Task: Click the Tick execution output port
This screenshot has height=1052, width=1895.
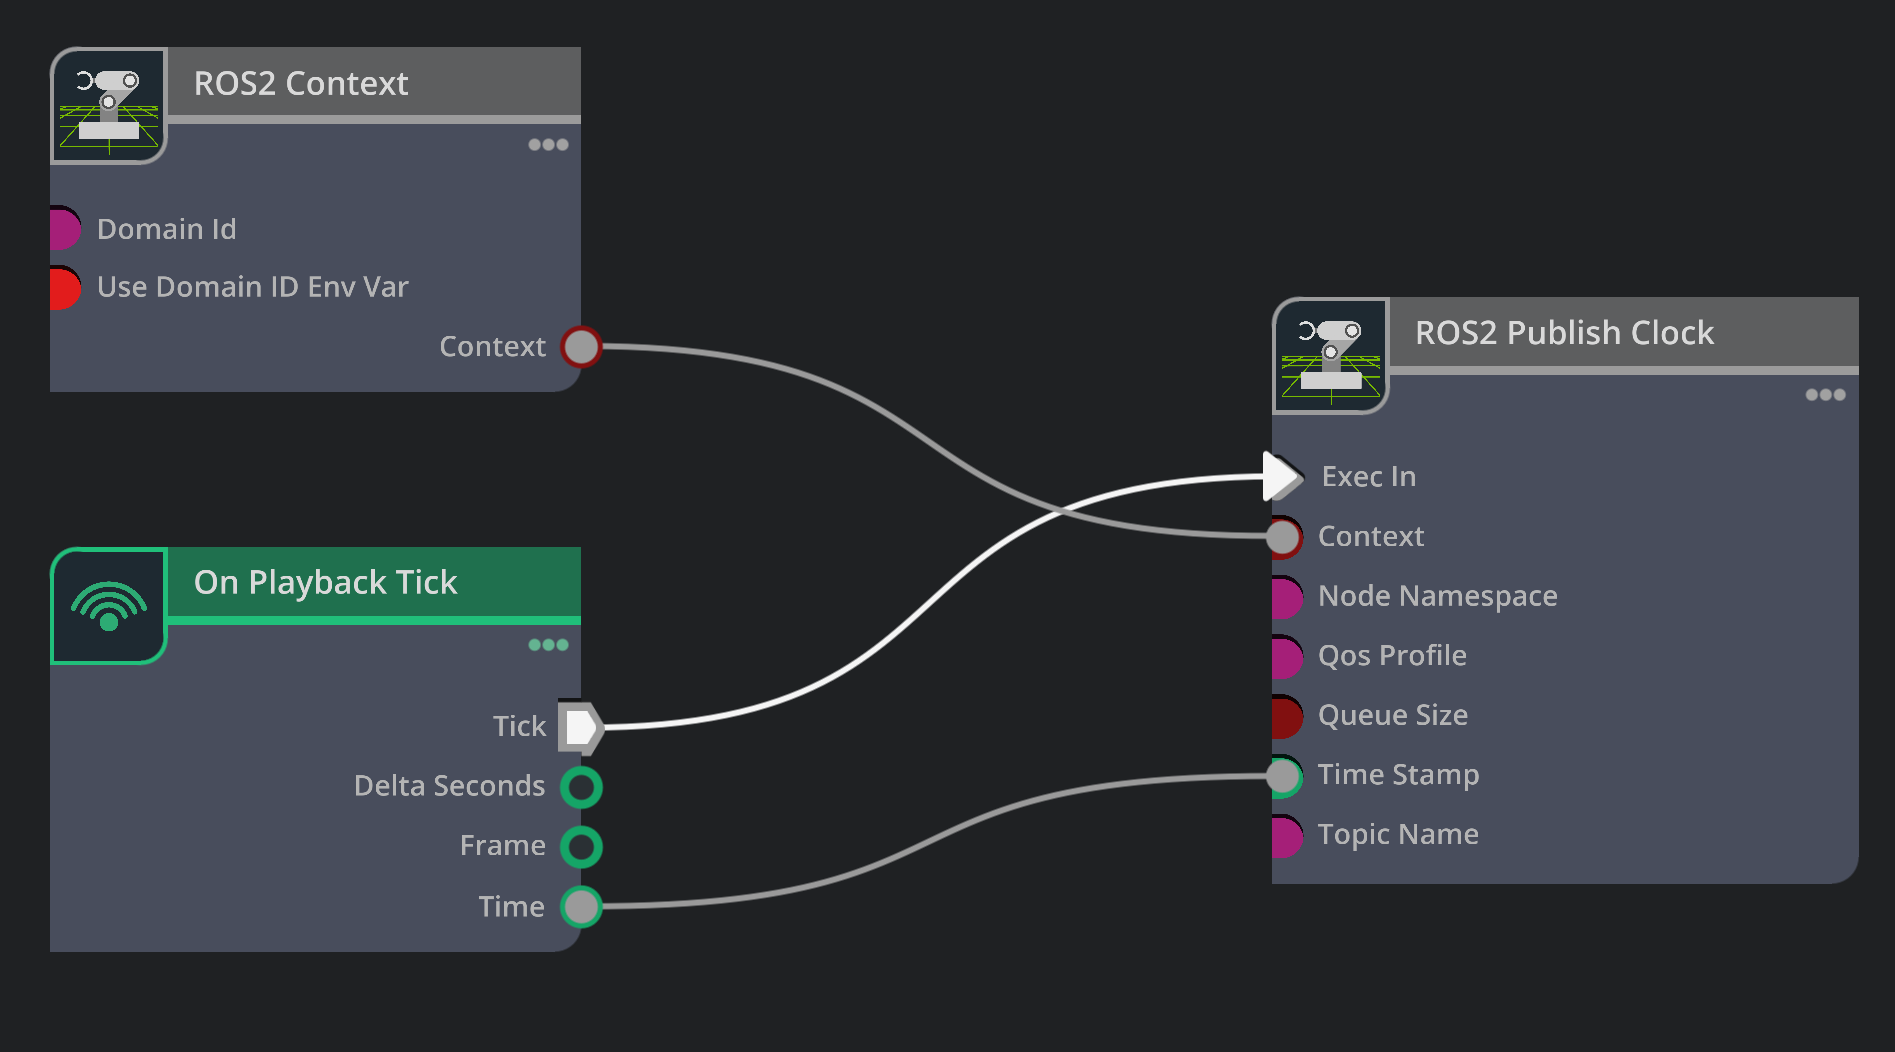Action: pos(581,727)
